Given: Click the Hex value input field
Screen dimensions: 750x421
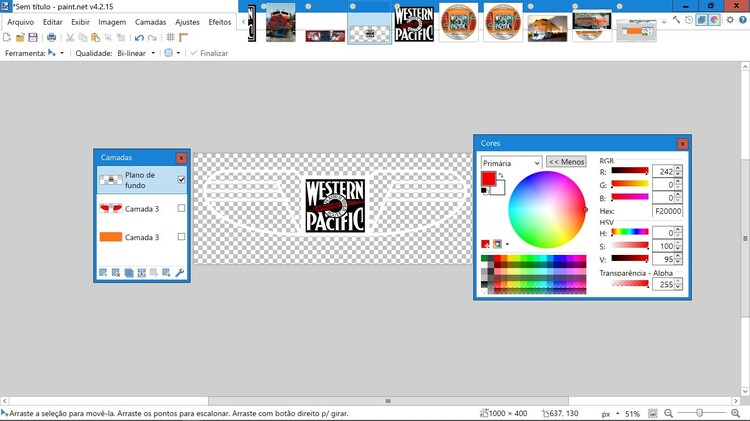Looking at the screenshot, I should (x=667, y=212).
